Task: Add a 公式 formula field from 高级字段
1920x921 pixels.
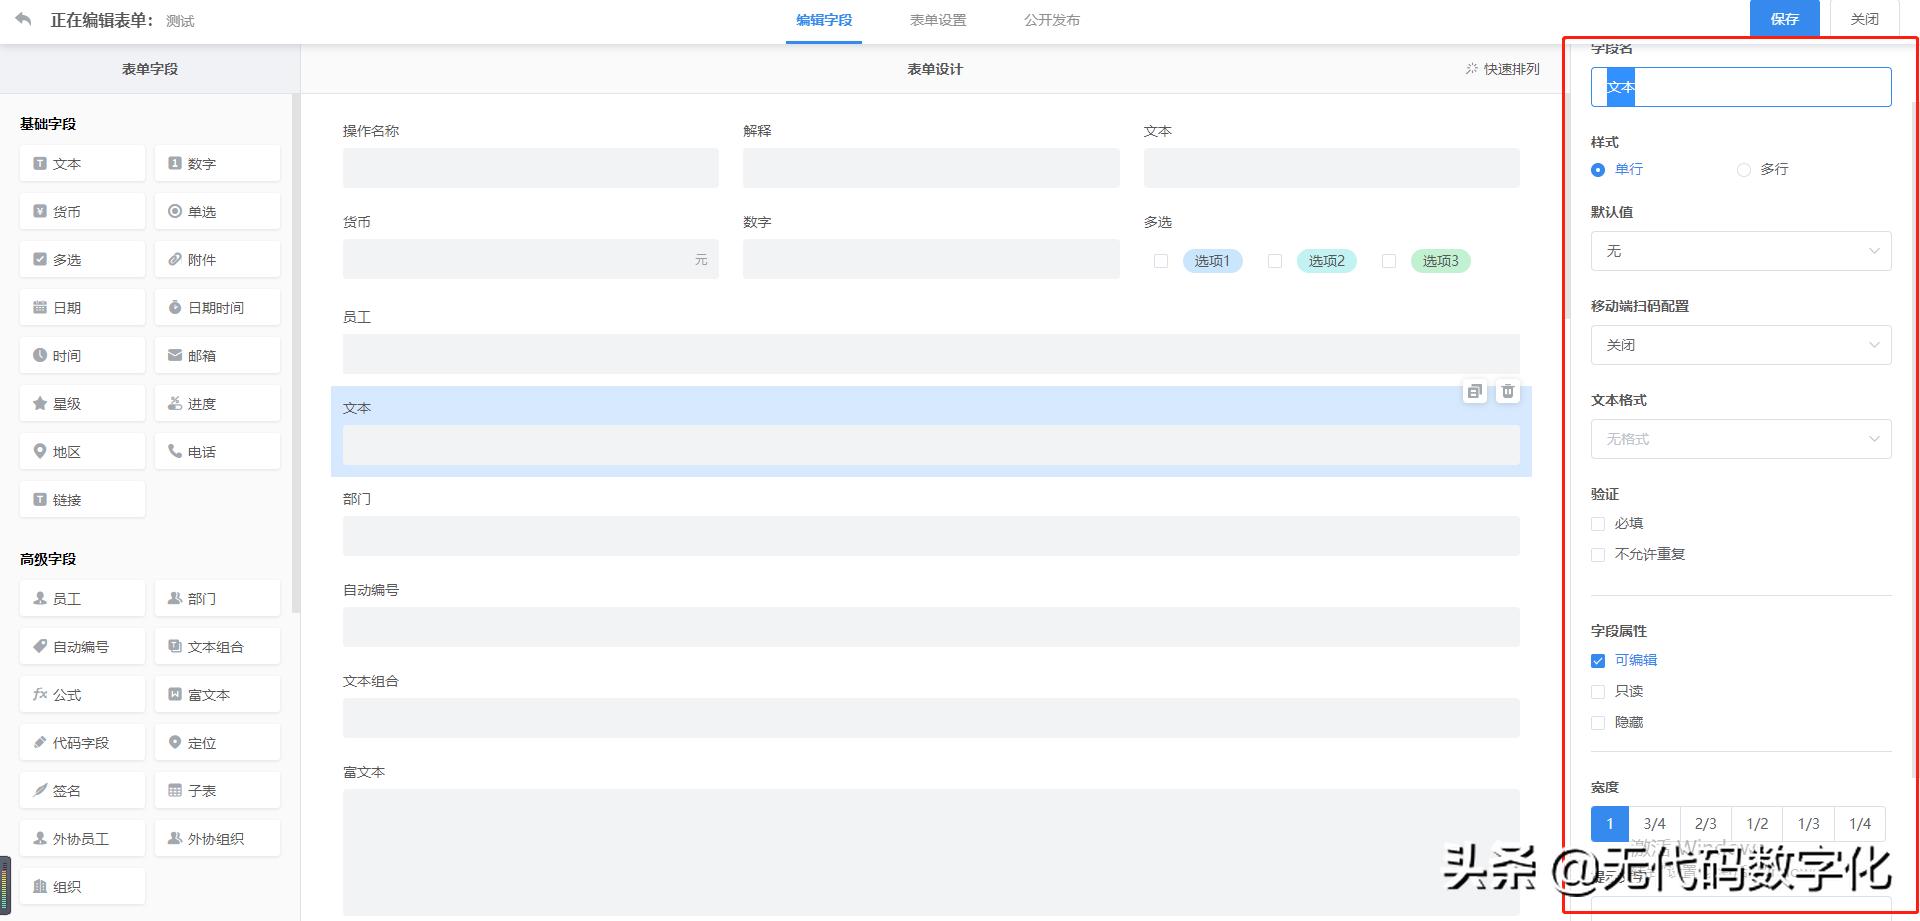Action: pos(82,694)
